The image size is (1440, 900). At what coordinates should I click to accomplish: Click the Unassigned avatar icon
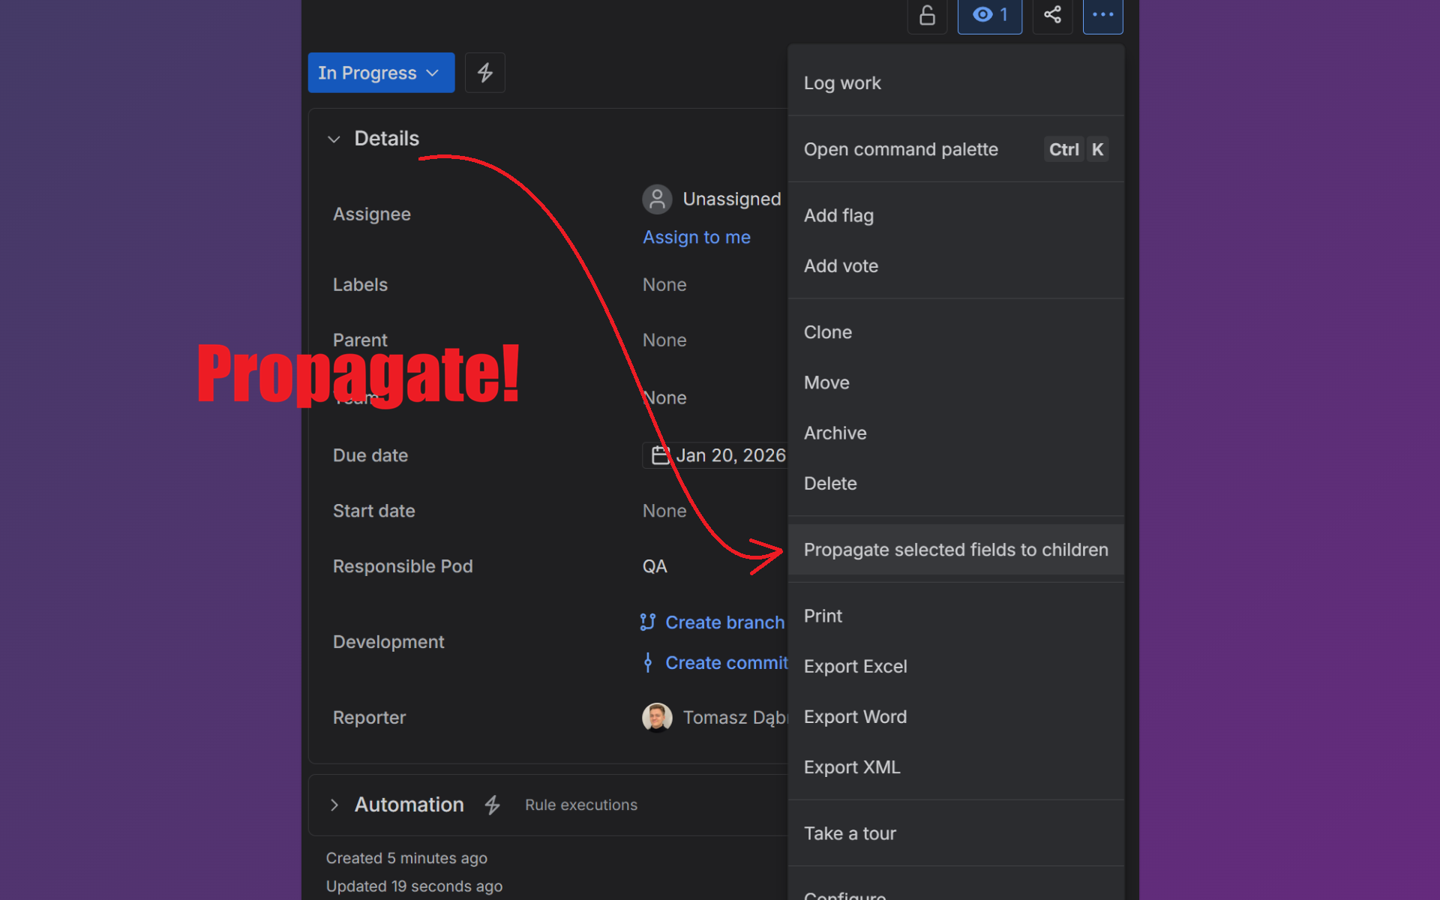tap(657, 199)
